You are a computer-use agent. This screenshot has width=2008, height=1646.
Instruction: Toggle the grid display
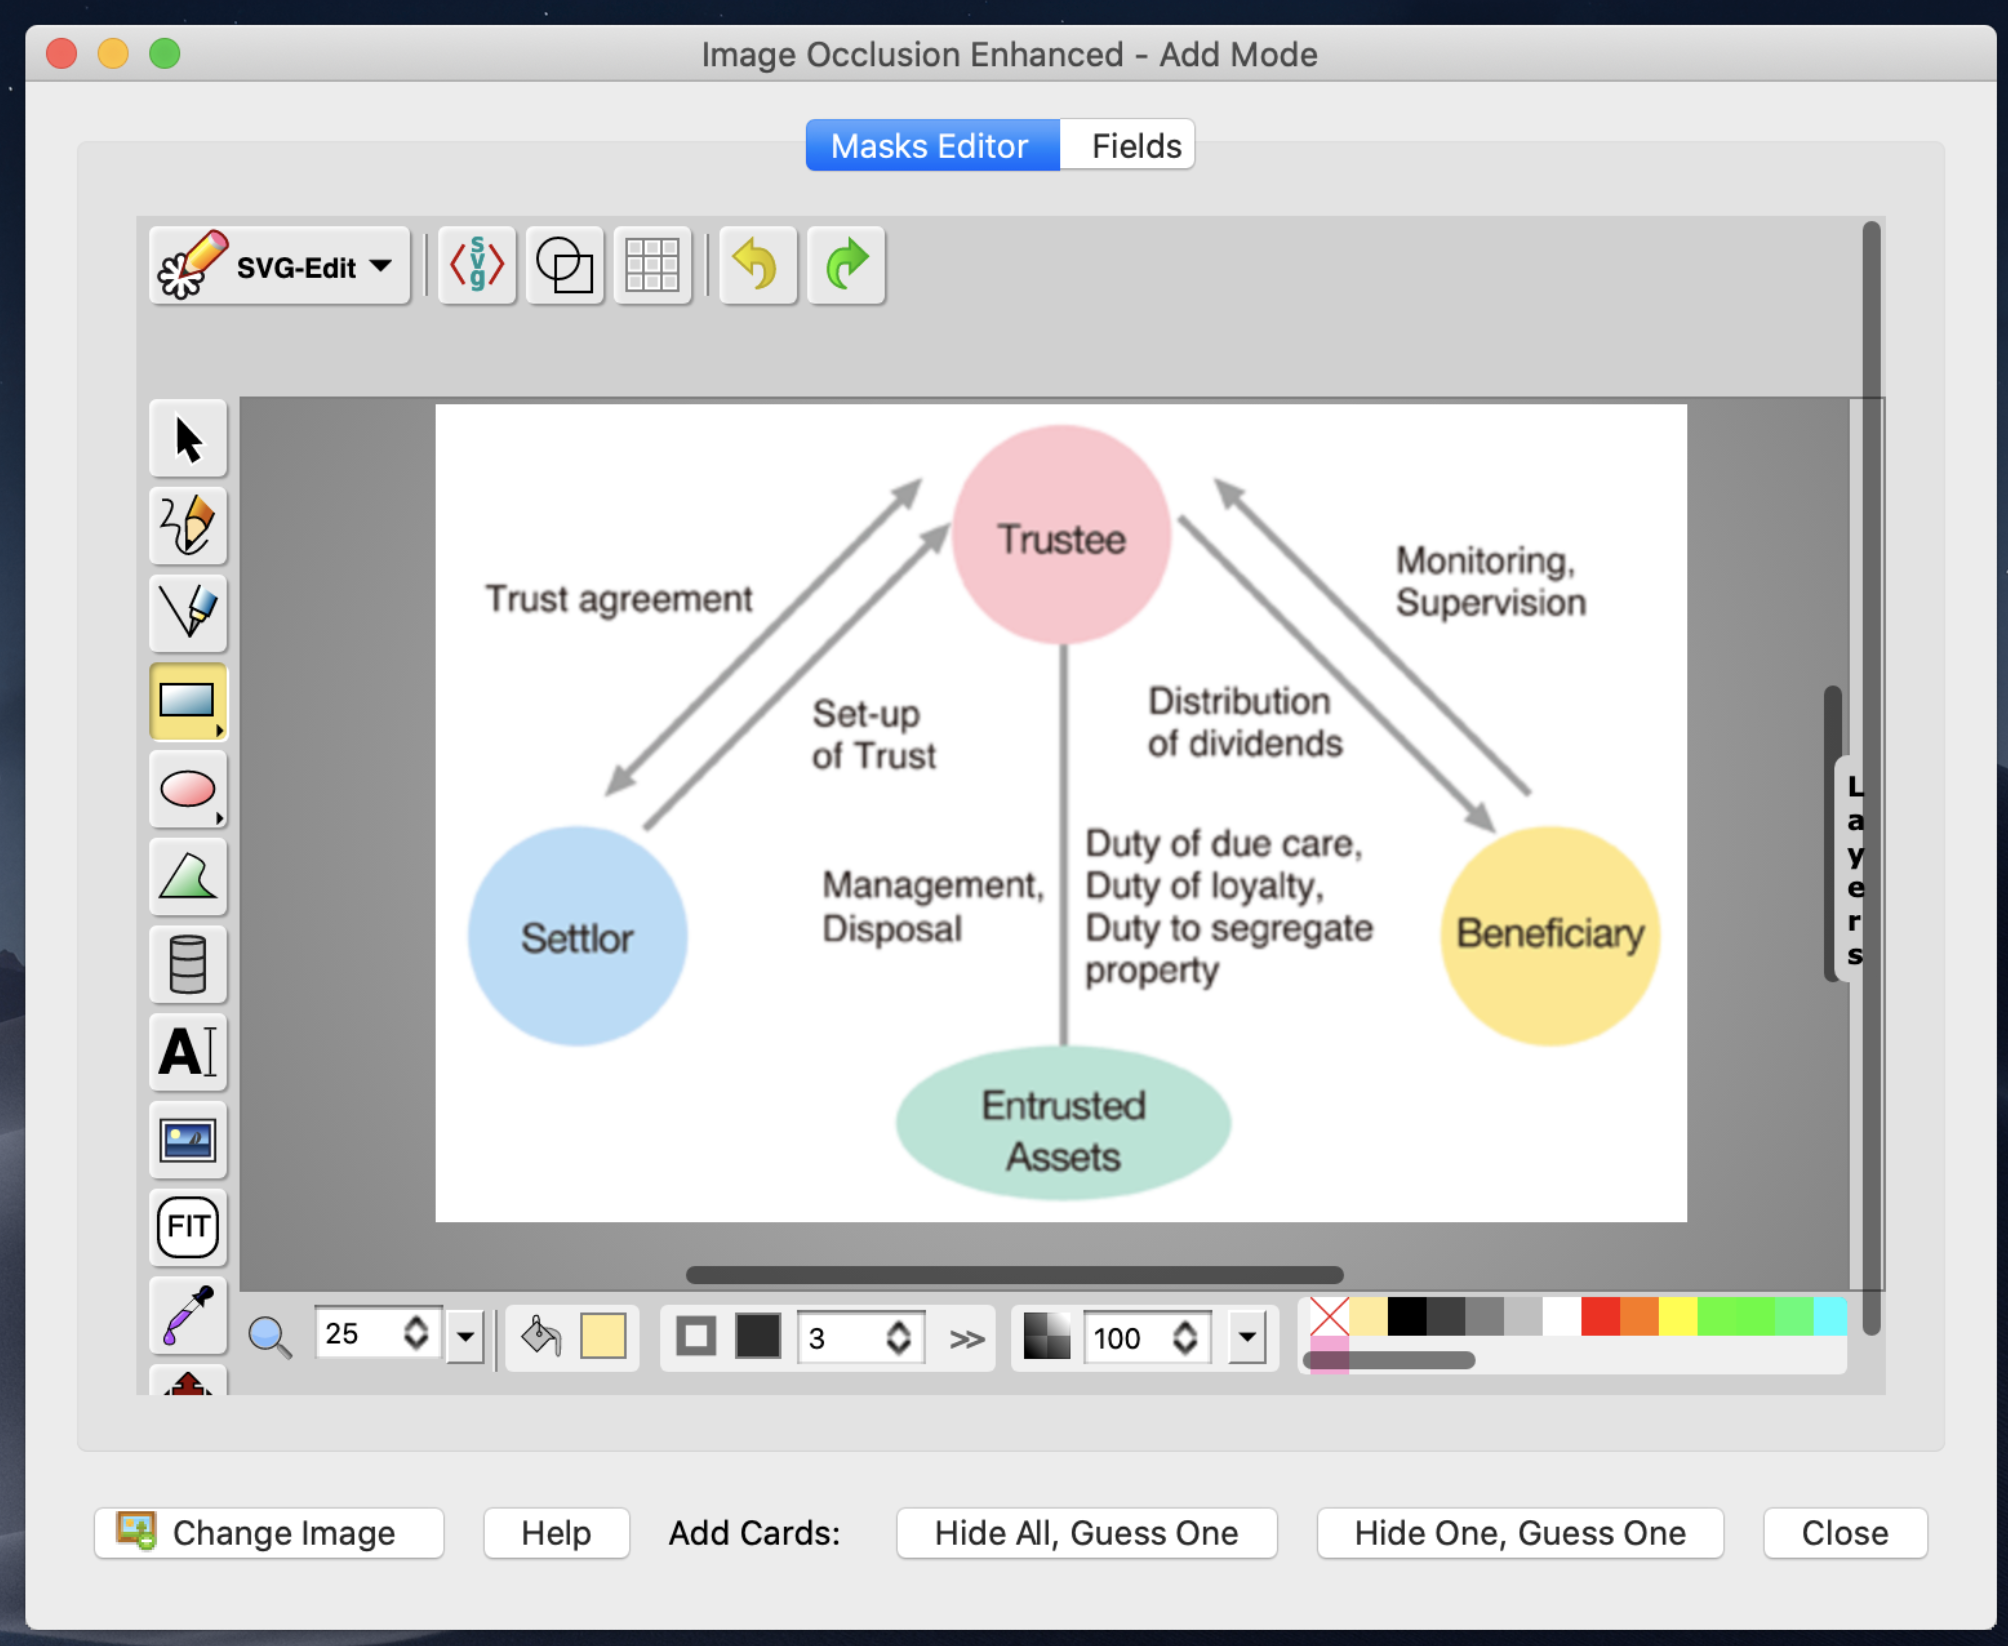point(652,265)
